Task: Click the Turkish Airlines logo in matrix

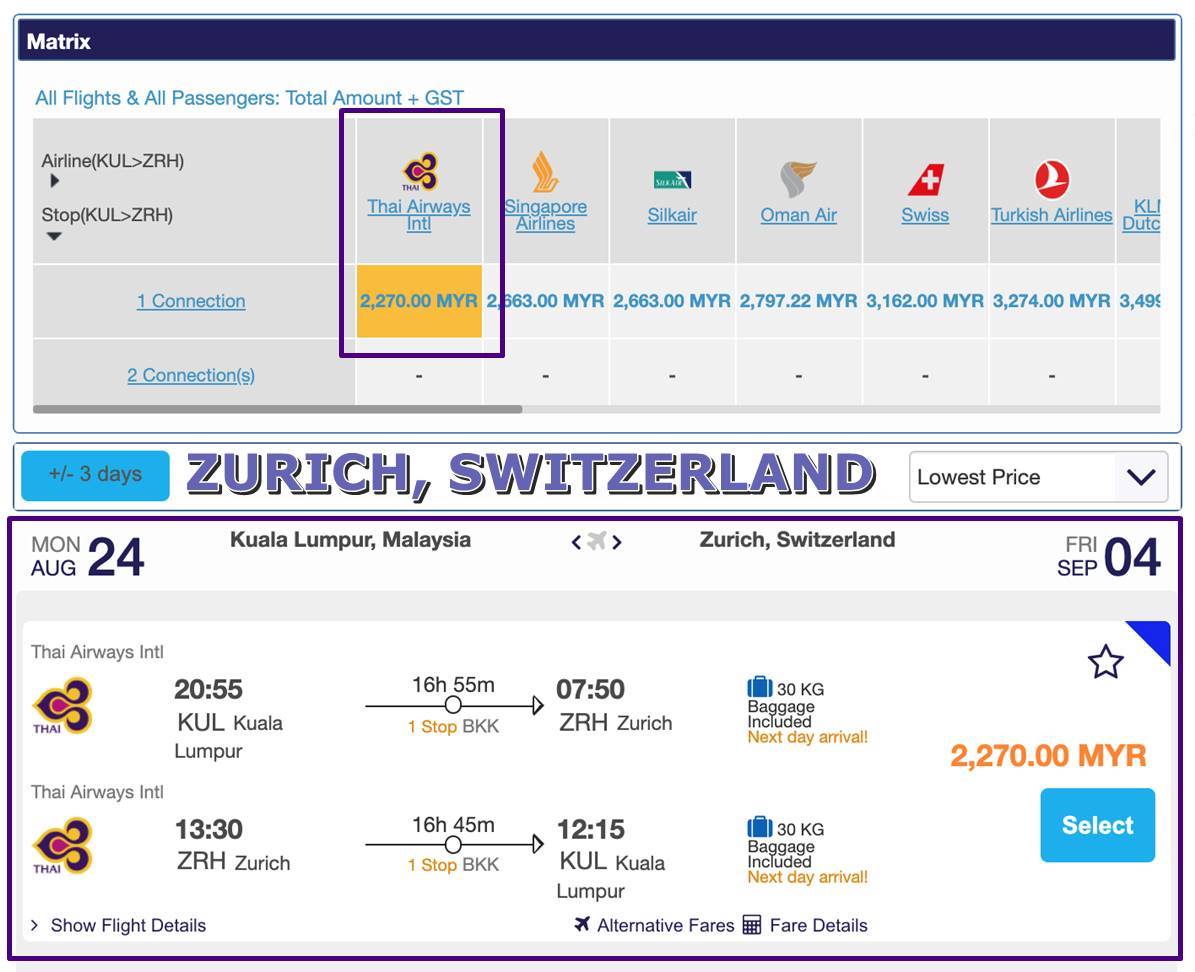Action: [1052, 180]
